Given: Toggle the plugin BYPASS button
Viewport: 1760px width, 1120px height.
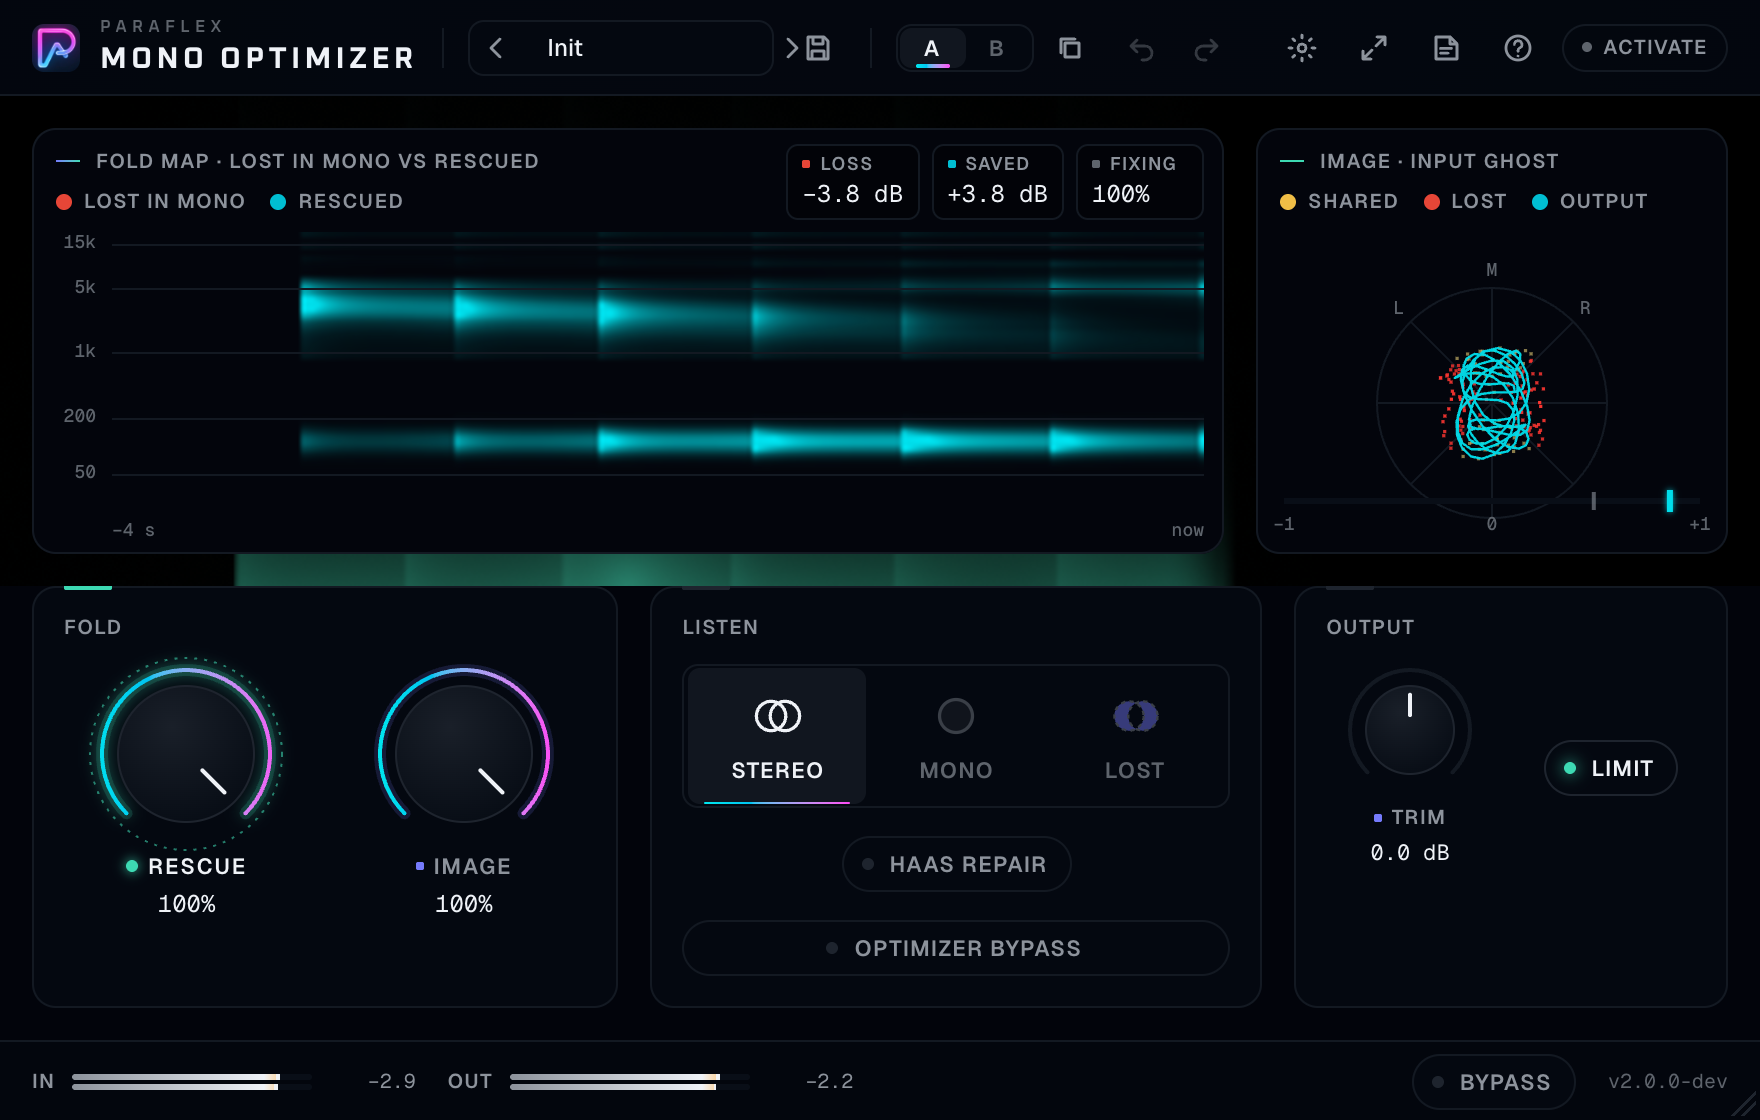Looking at the screenshot, I should pos(1493,1082).
